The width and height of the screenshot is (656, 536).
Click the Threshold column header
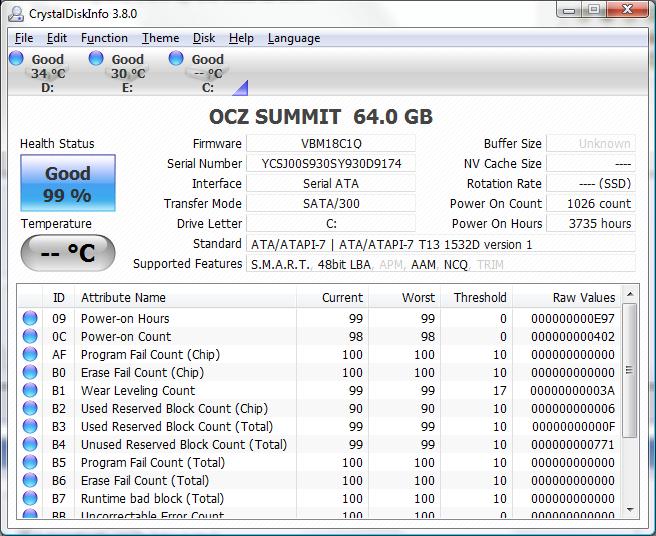point(477,297)
